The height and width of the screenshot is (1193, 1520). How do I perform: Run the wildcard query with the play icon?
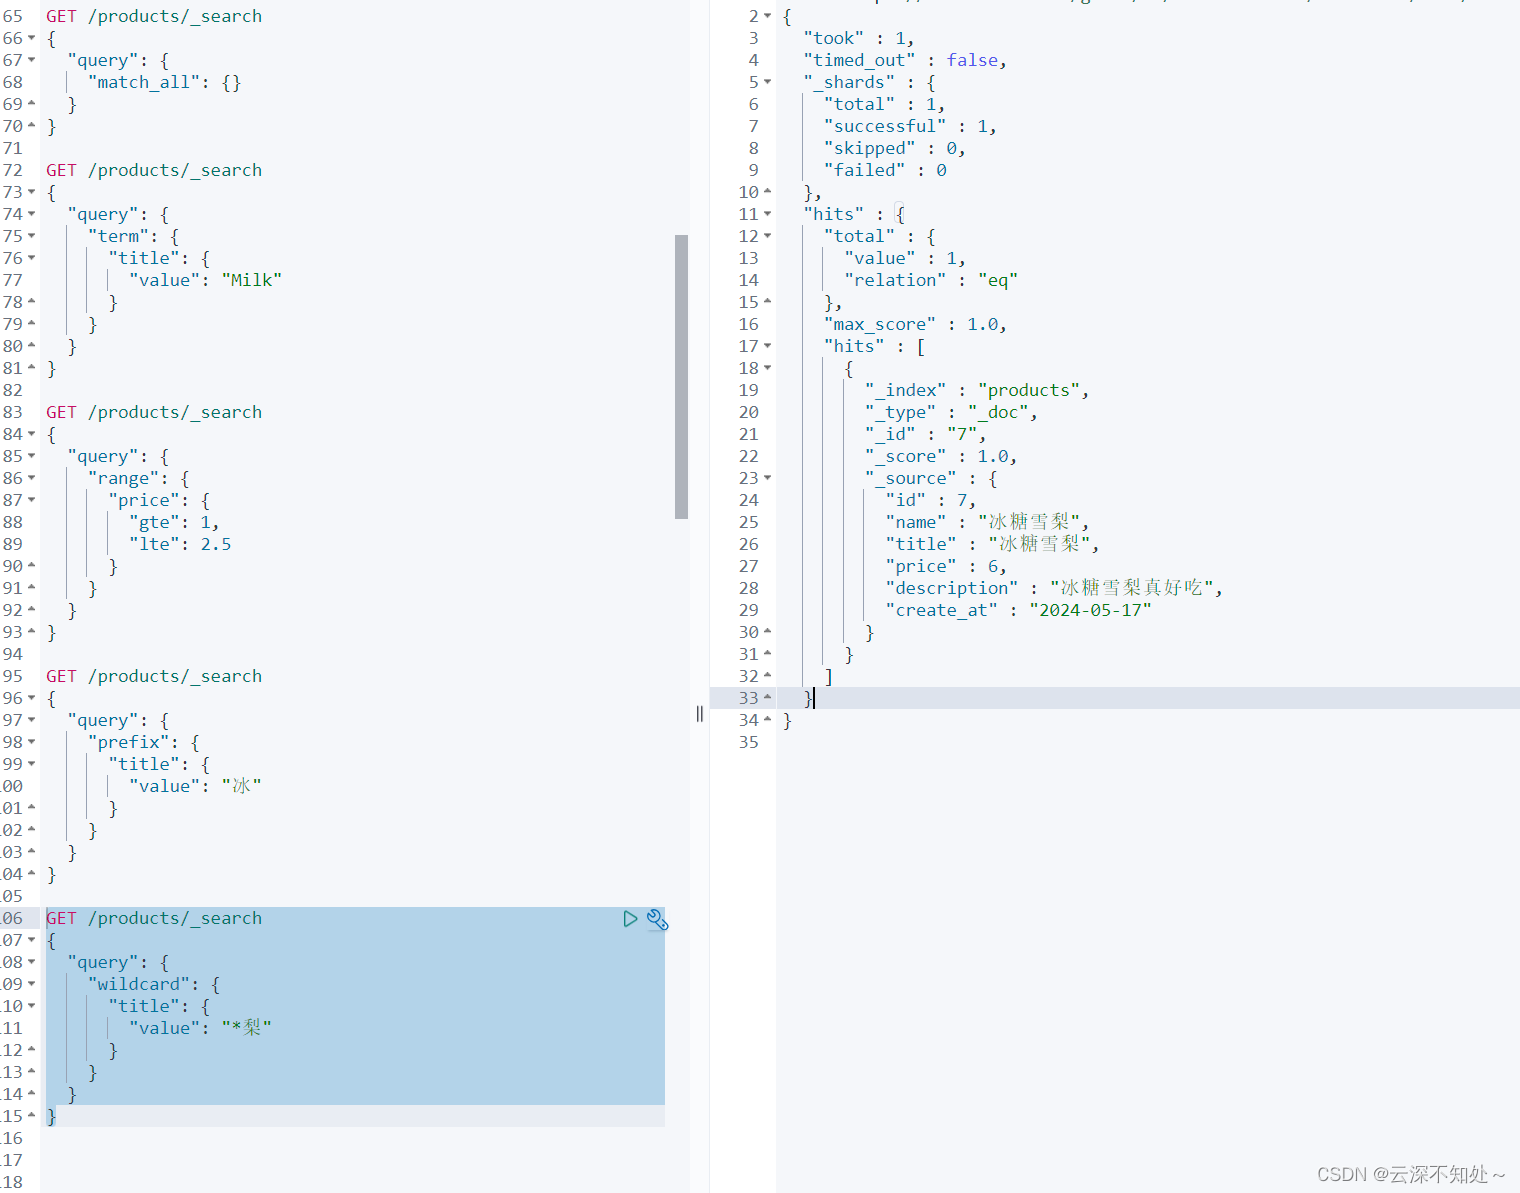(630, 918)
